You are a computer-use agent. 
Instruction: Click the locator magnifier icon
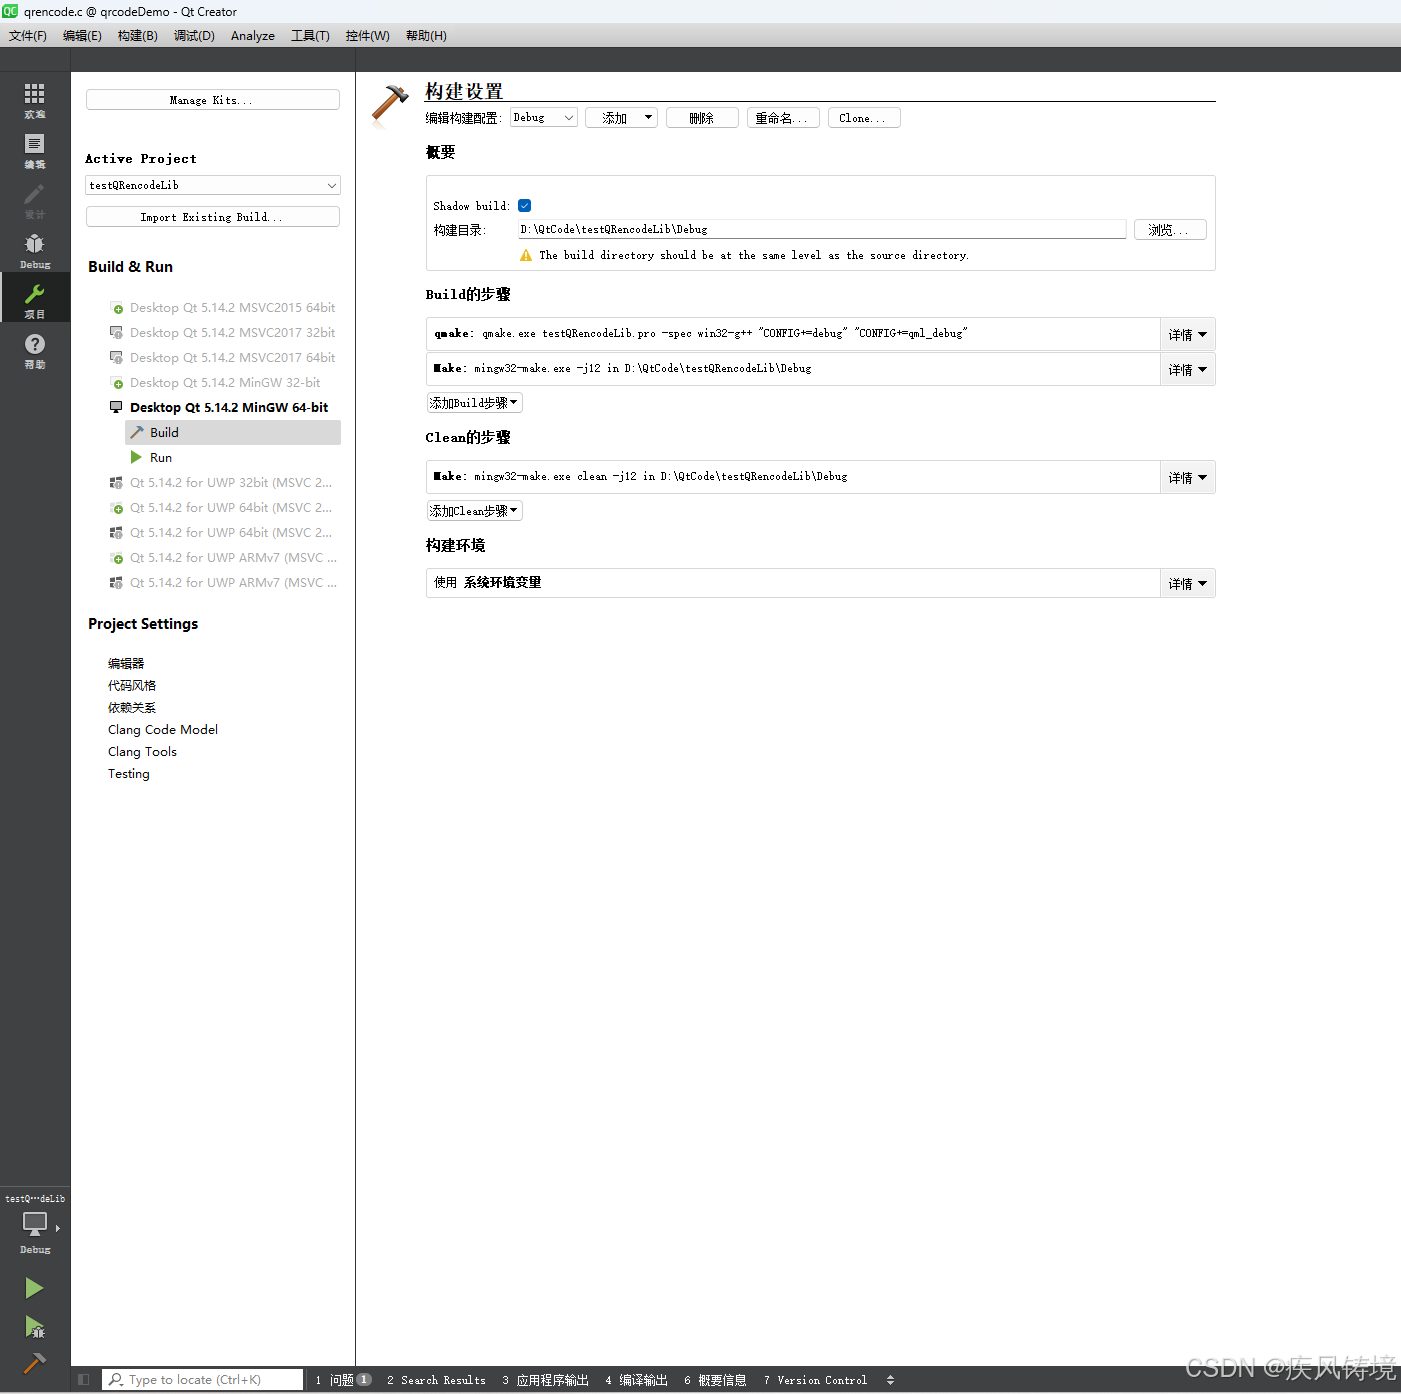click(x=117, y=1380)
